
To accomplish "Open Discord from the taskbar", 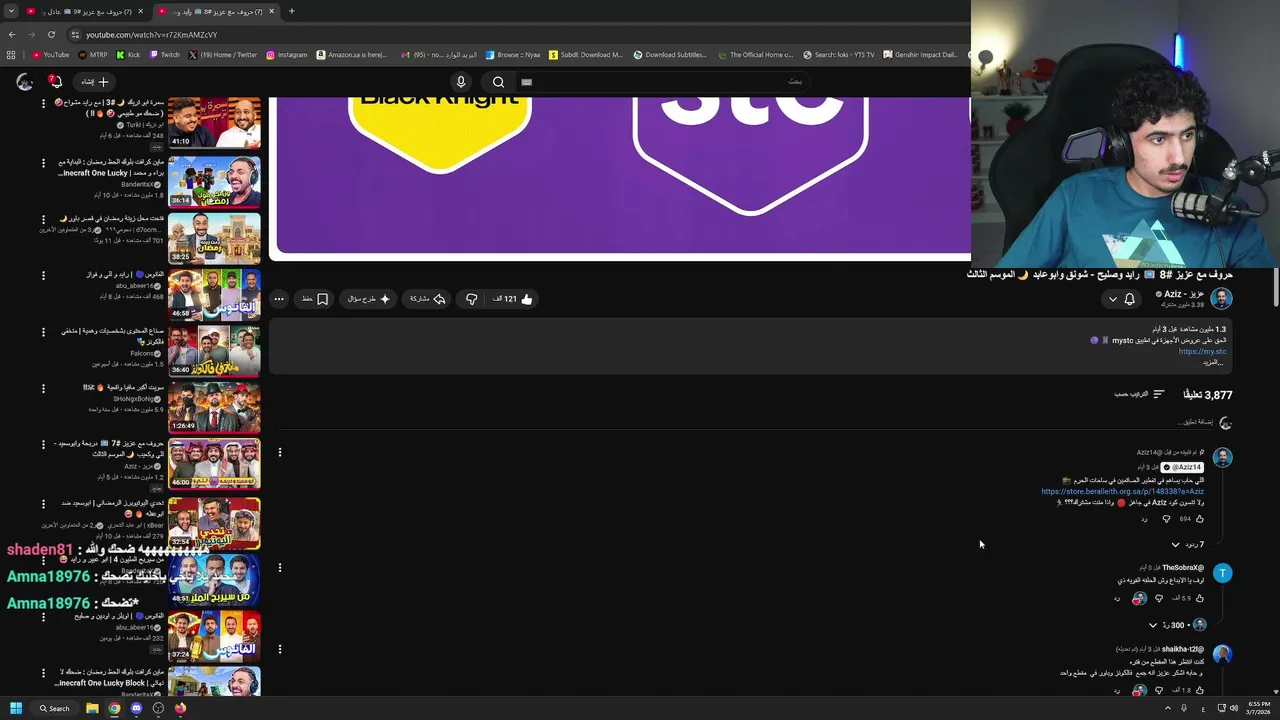I will point(136,708).
